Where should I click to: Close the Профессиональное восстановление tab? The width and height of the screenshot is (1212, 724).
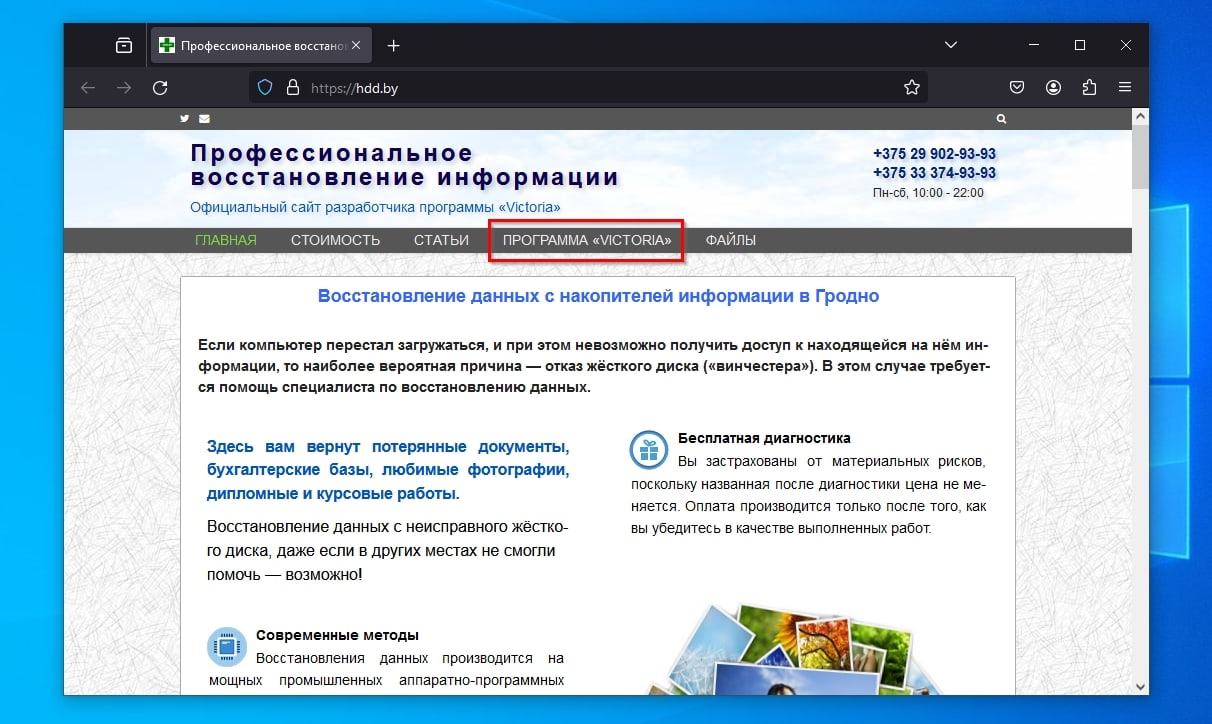356,45
